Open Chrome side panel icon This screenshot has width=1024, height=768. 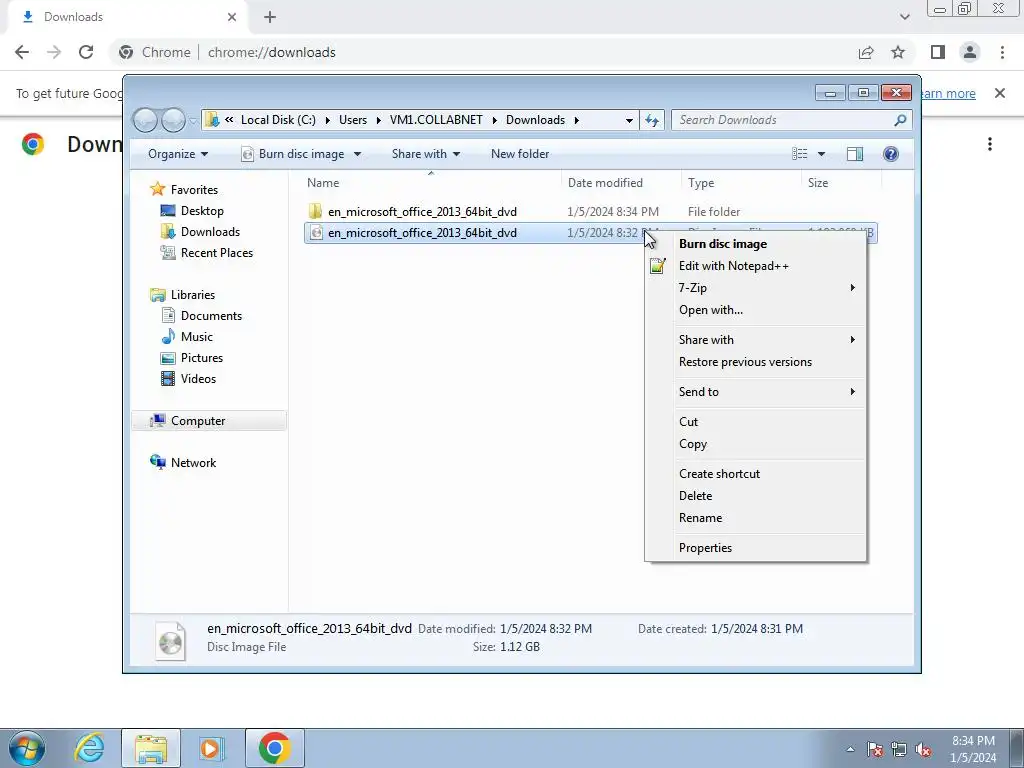pos(938,52)
